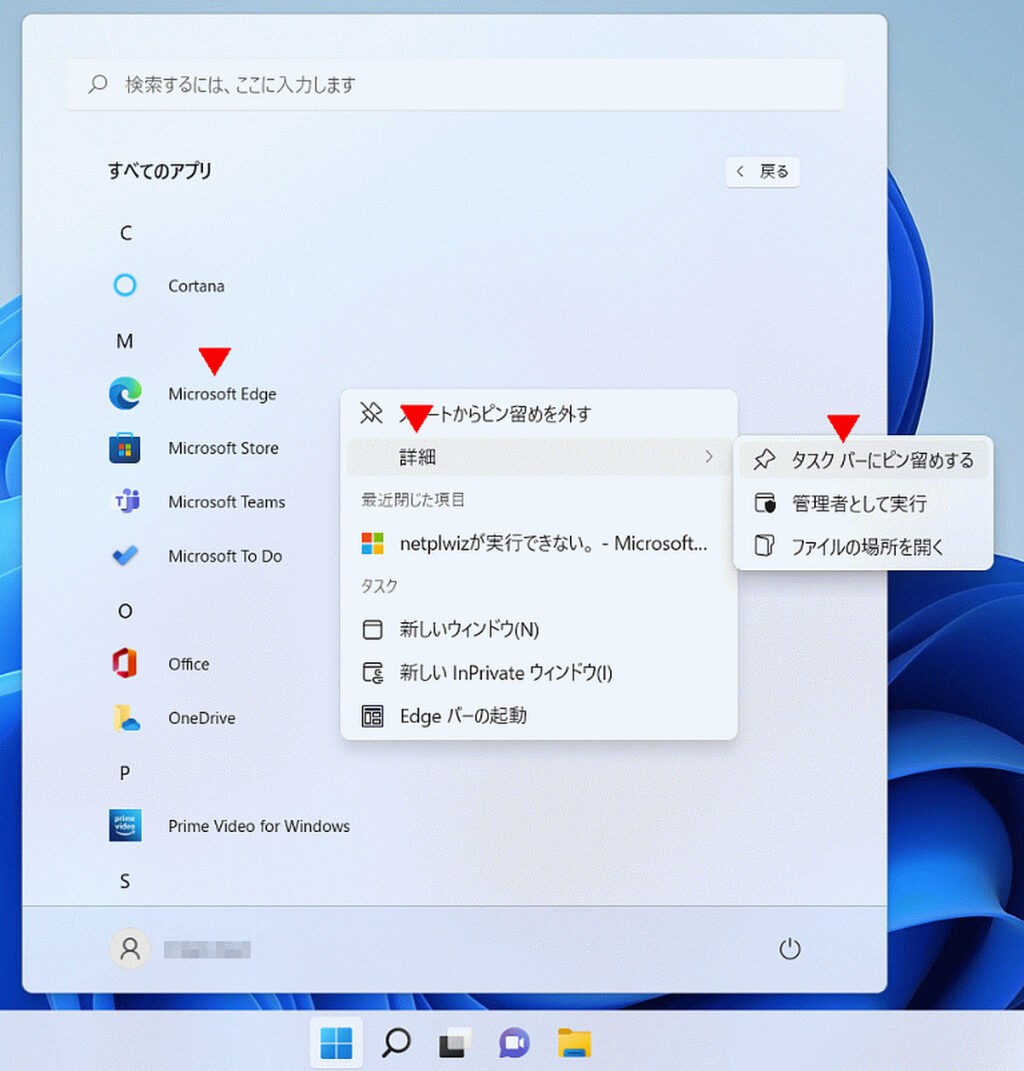Click the タスク section label
1024x1071 pixels.
coord(379,586)
